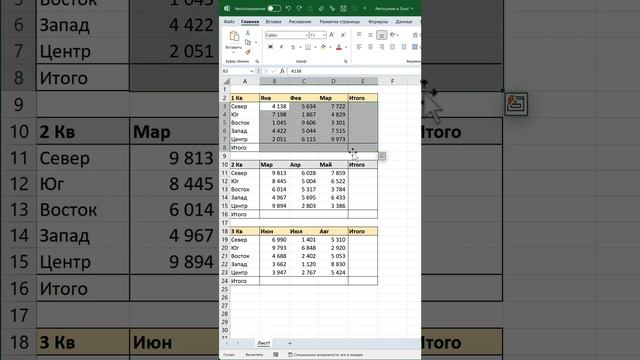Open the font size combo box

(x=318, y=35)
